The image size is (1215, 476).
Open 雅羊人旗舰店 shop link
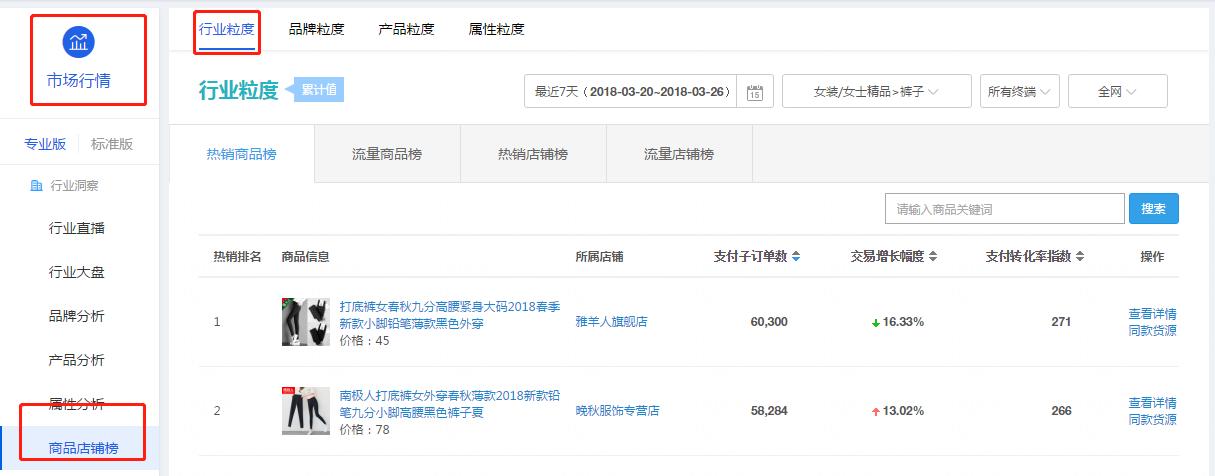click(611, 322)
